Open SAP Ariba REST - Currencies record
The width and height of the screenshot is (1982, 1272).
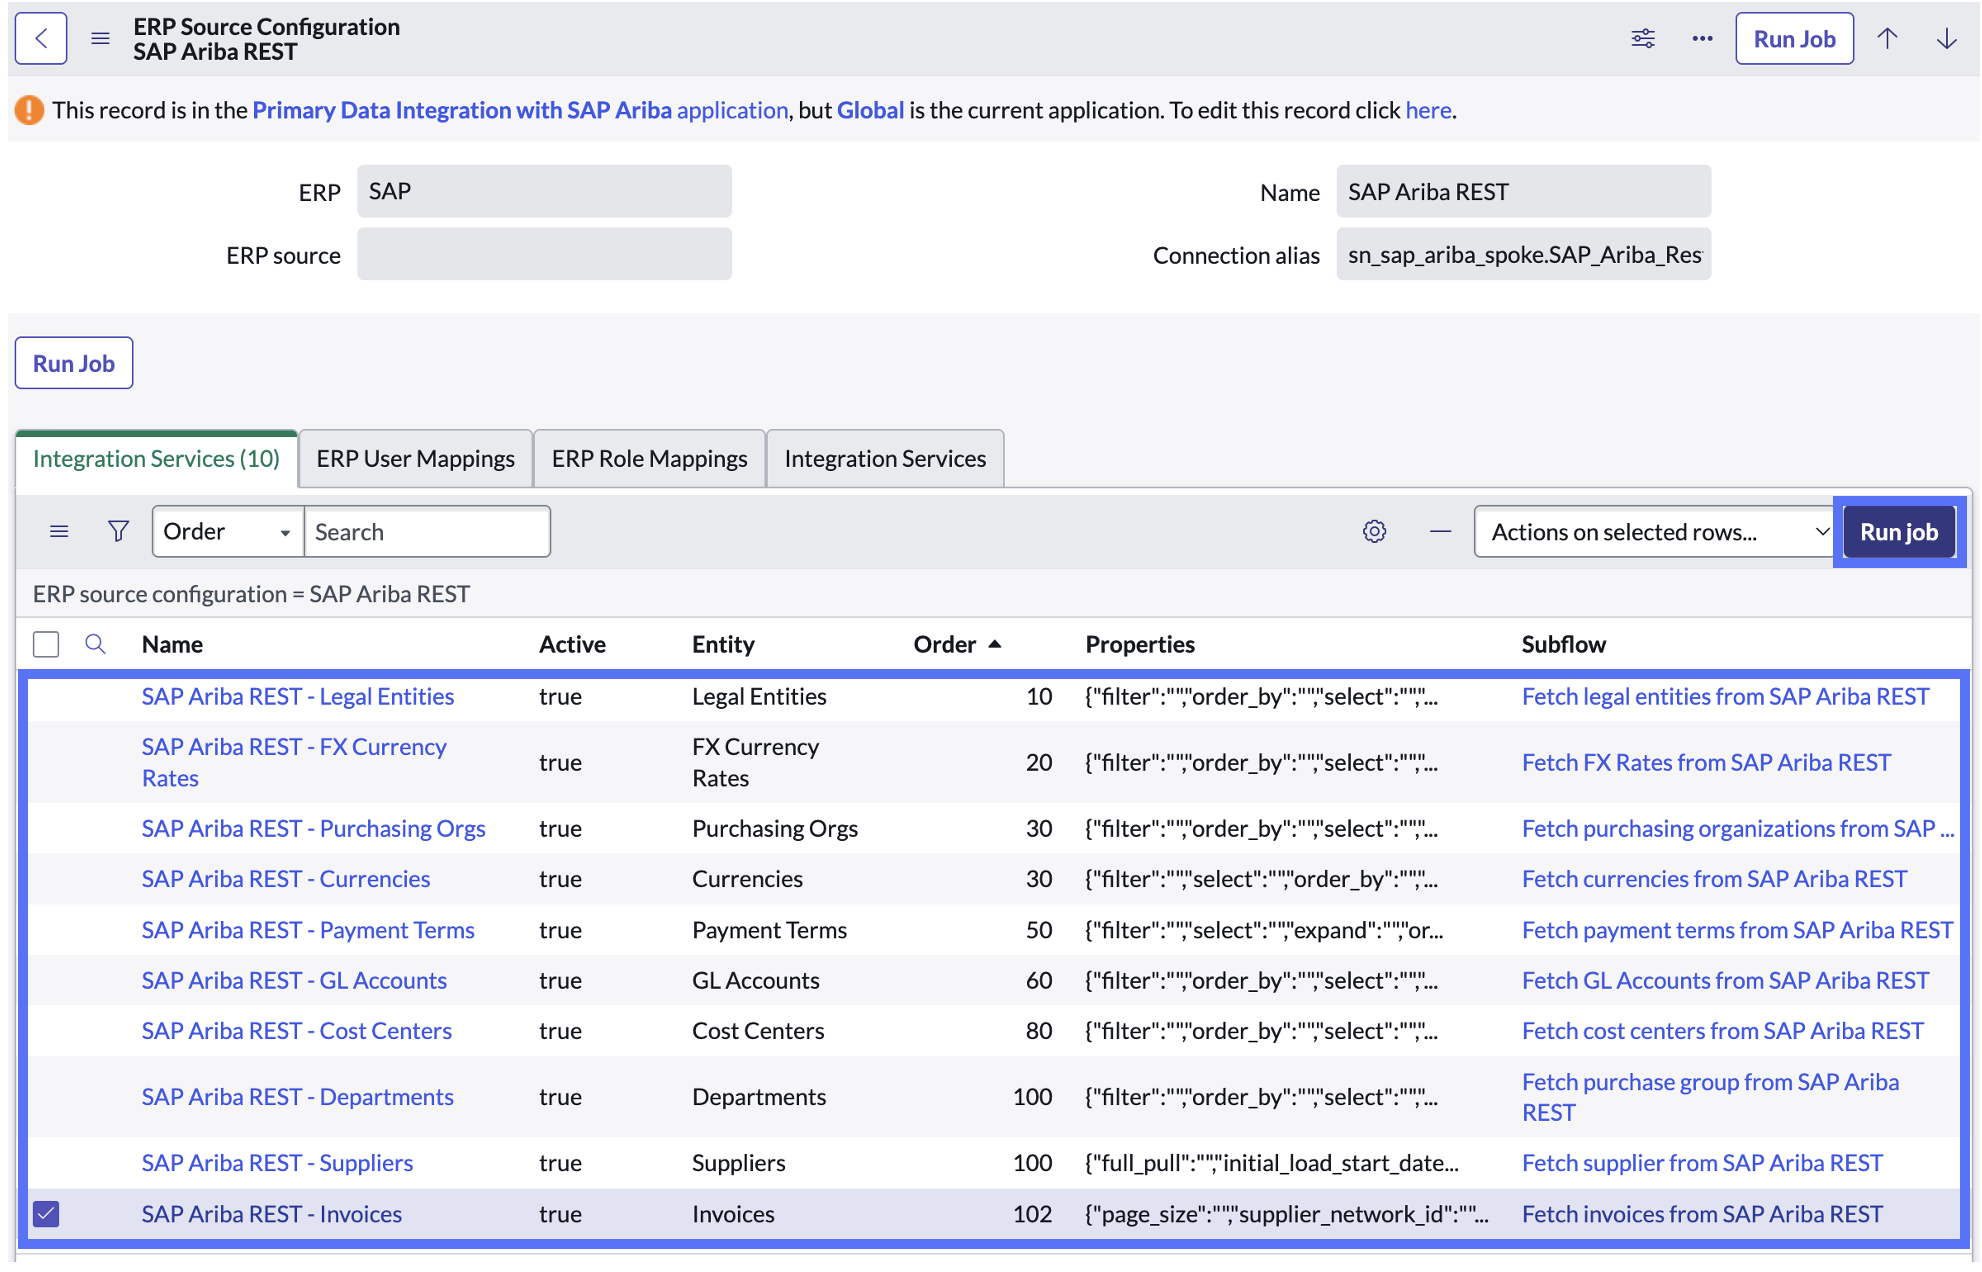(286, 878)
